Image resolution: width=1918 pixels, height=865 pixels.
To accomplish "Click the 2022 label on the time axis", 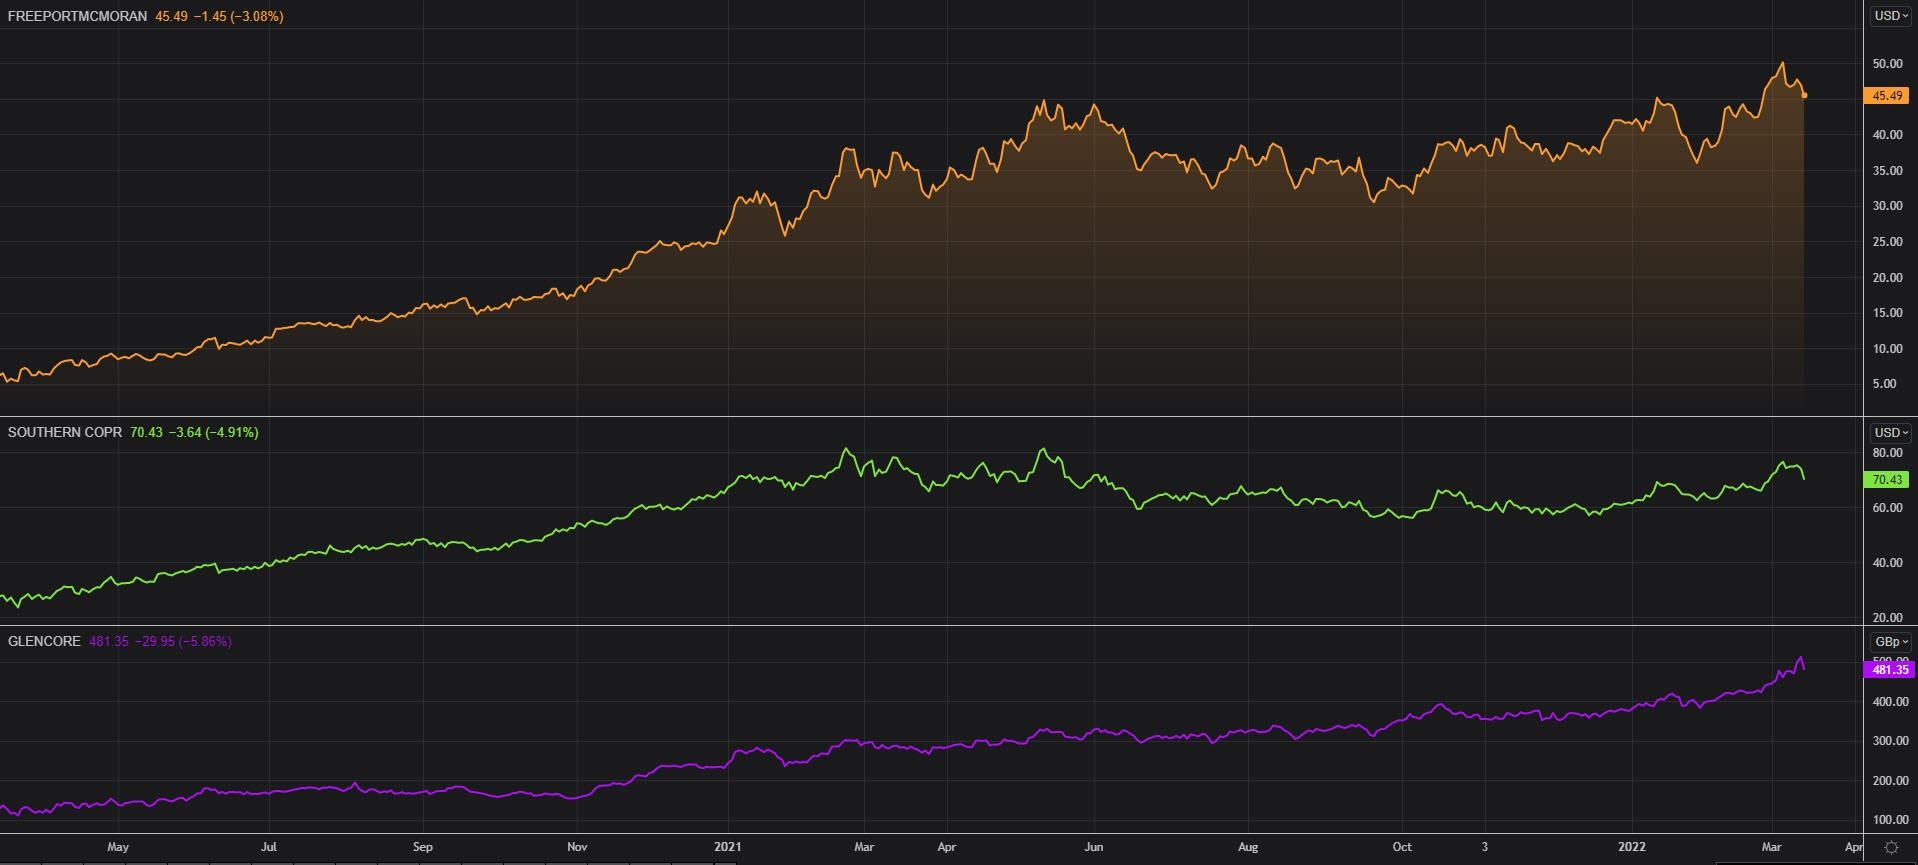I will pos(1632,847).
